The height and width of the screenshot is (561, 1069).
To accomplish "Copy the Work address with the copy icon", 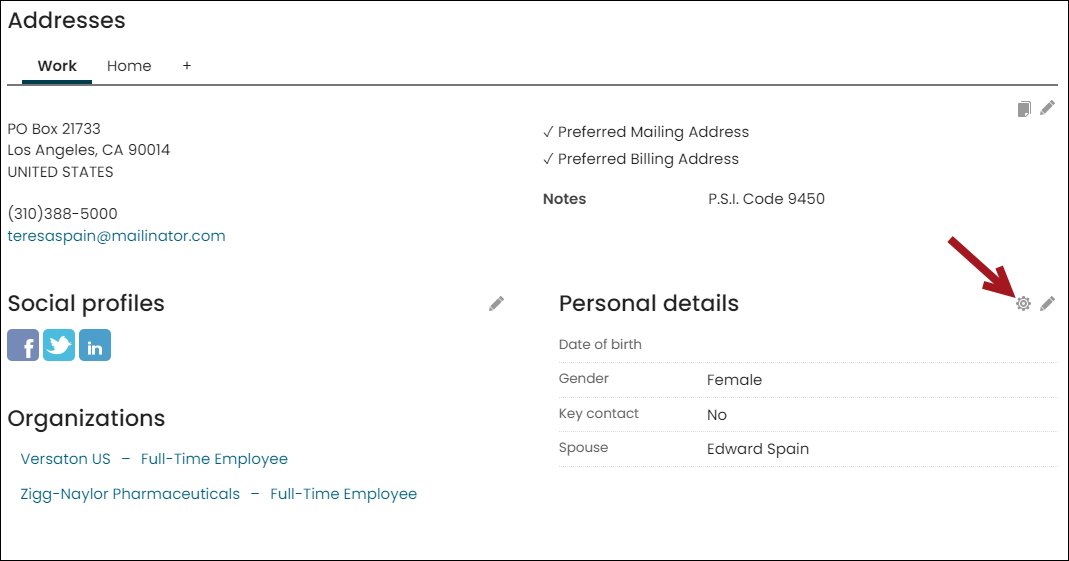I will (1024, 109).
